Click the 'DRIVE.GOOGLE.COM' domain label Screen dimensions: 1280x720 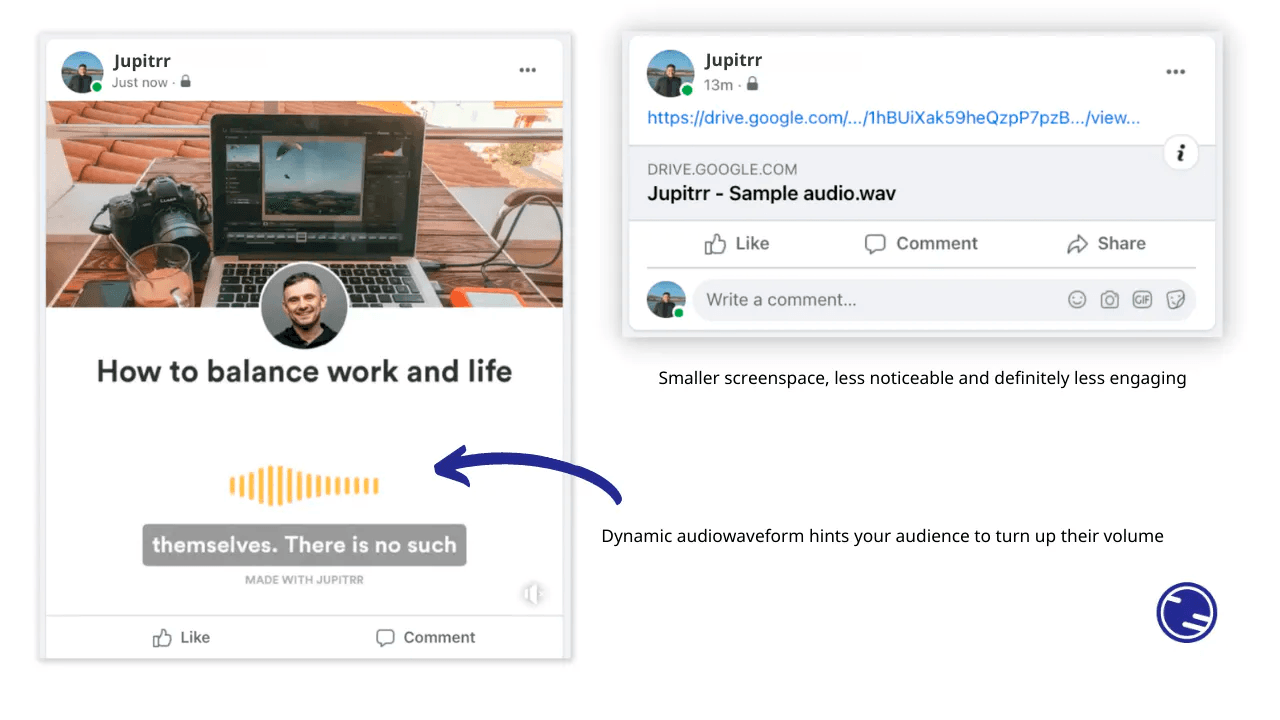(722, 169)
